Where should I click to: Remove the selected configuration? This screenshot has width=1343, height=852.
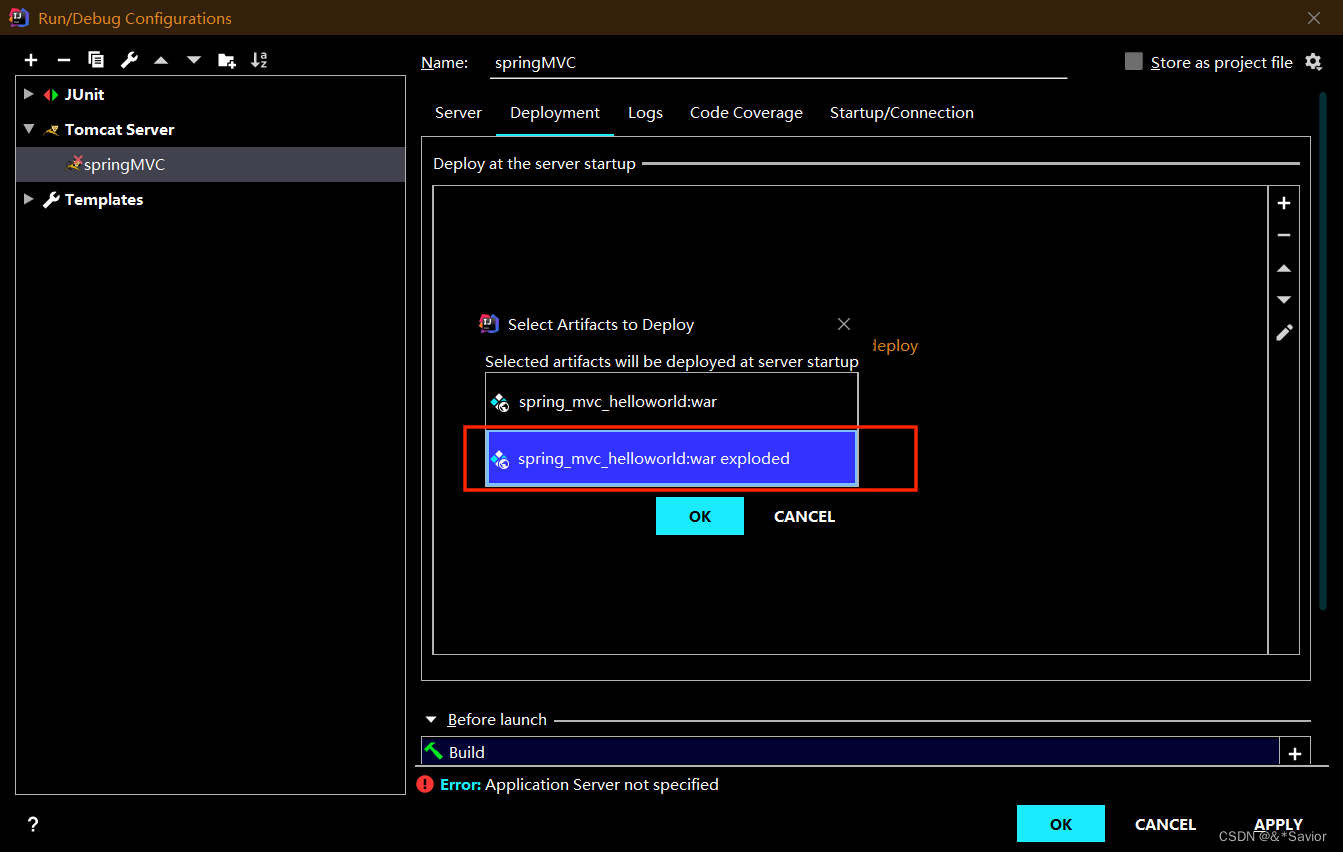63,60
